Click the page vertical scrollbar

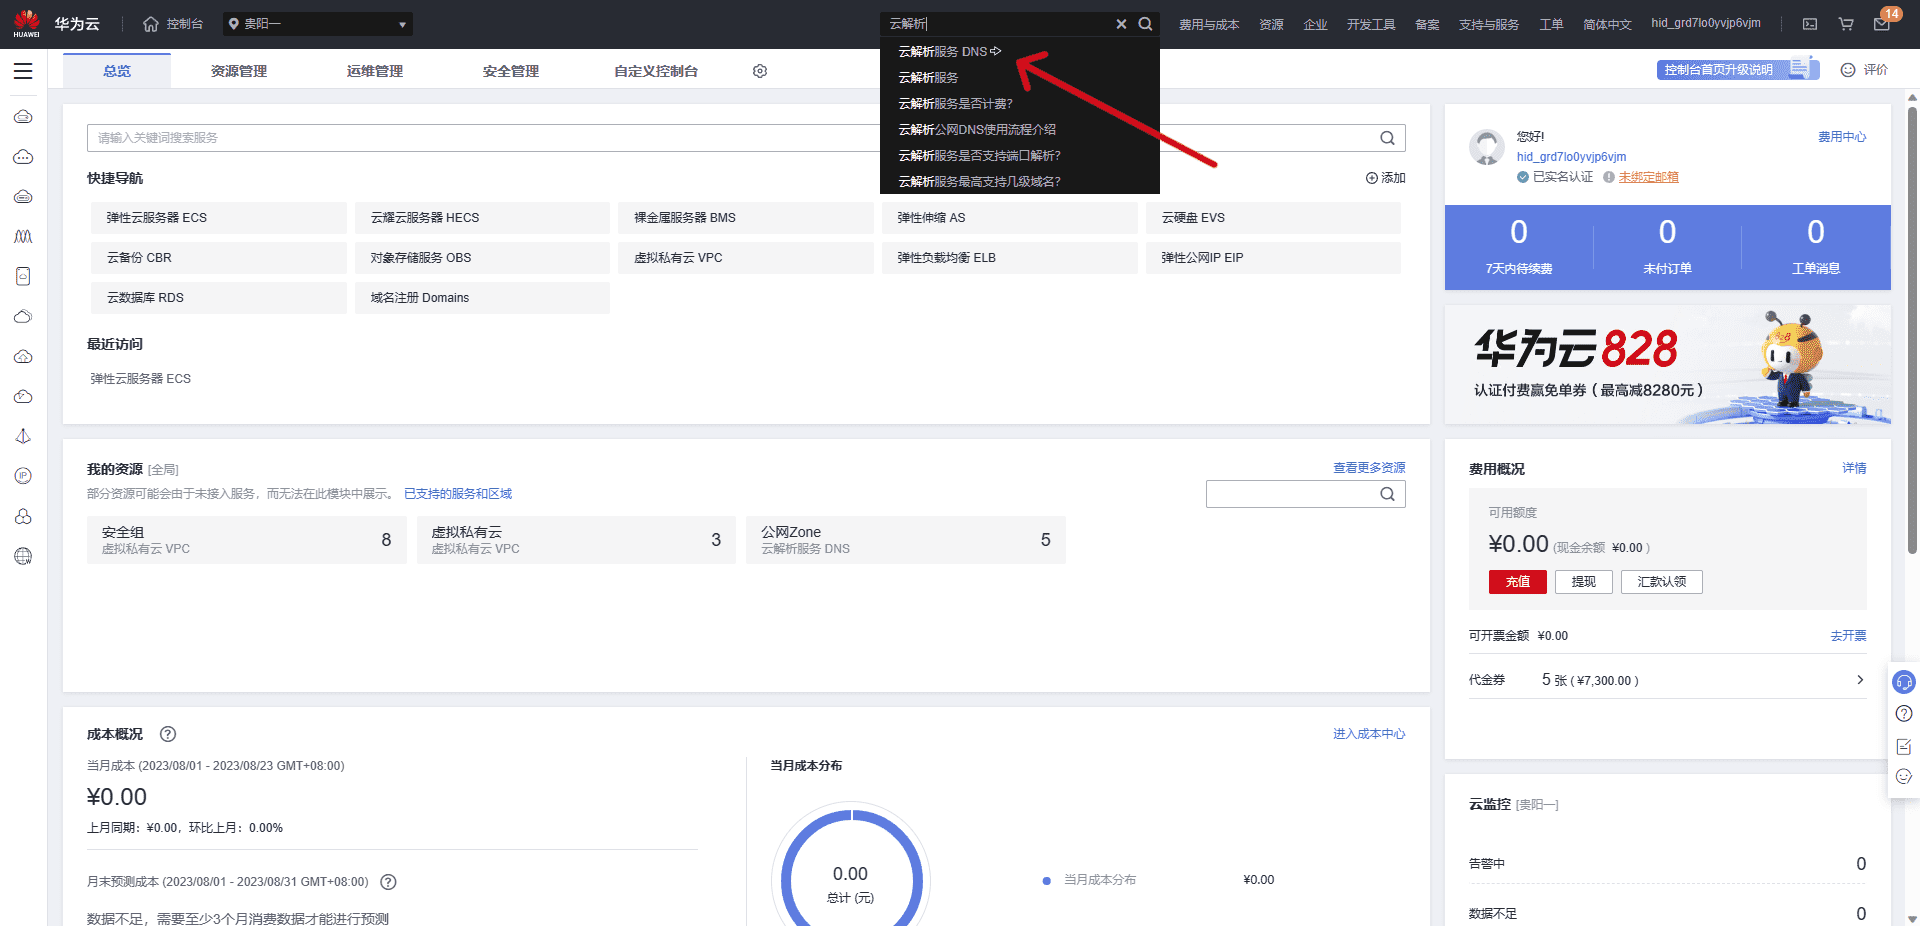(1912, 330)
